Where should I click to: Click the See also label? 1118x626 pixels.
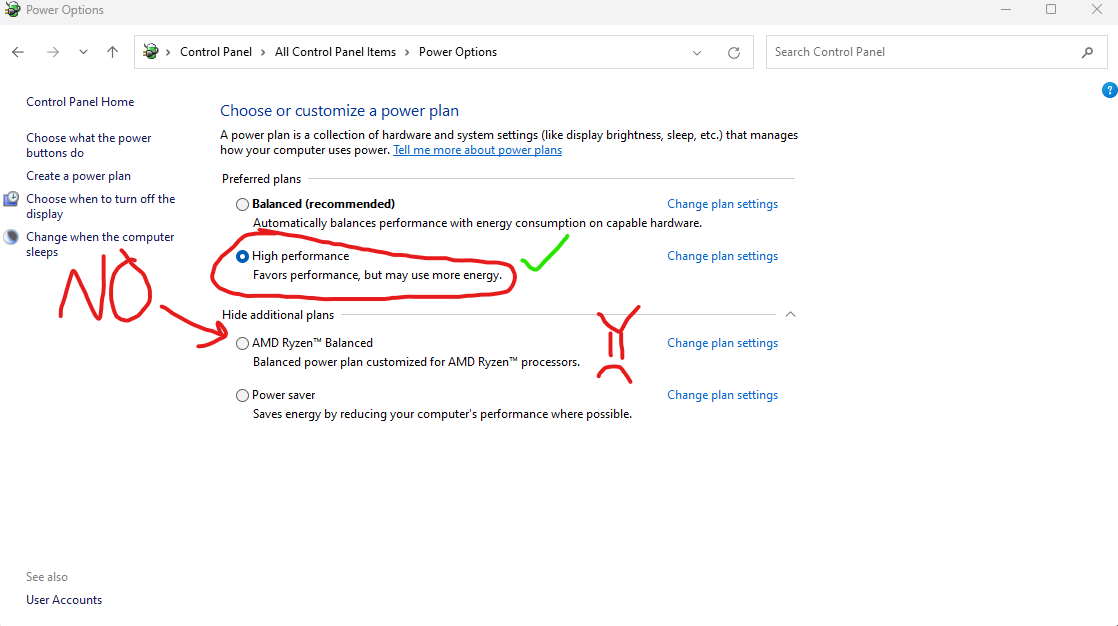47,577
